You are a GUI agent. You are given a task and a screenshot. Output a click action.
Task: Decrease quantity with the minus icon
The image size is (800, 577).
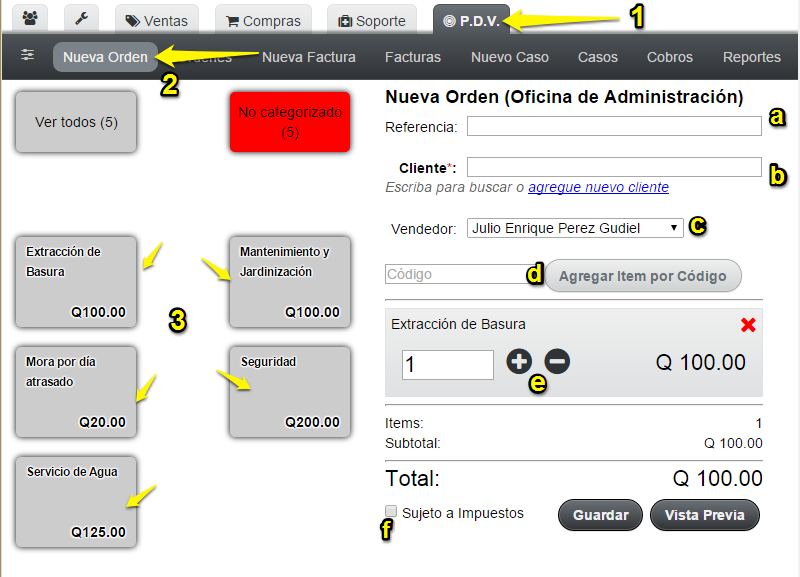pos(557,362)
